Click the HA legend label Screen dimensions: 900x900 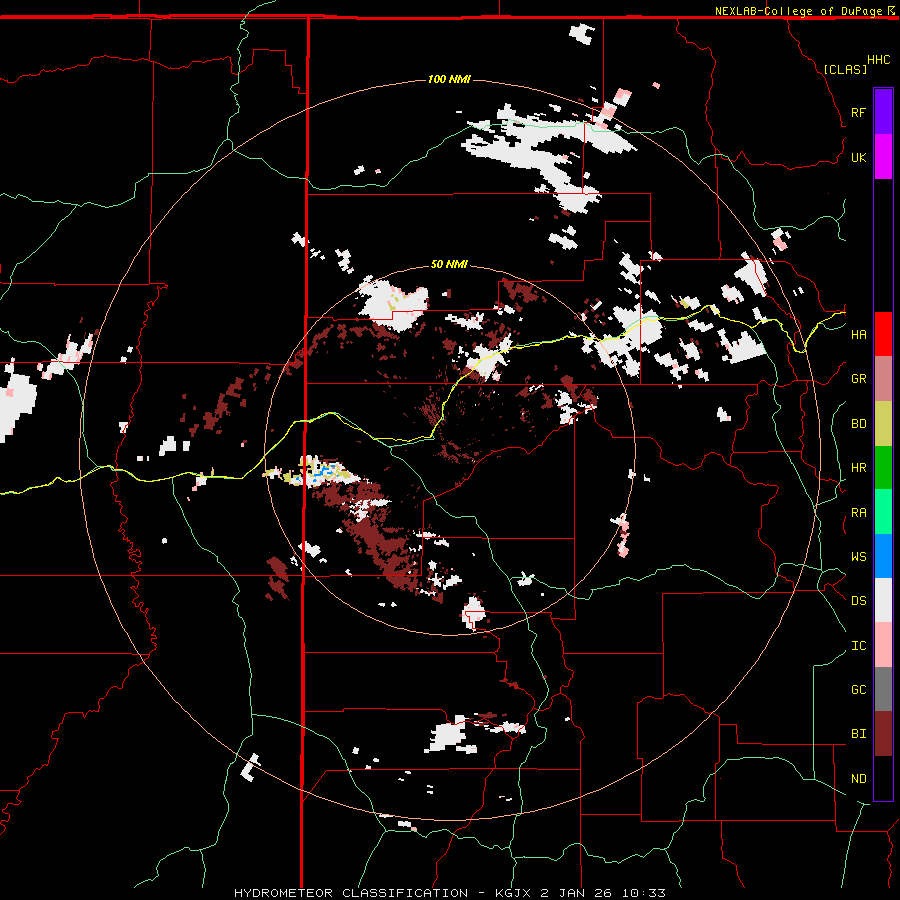[858, 335]
